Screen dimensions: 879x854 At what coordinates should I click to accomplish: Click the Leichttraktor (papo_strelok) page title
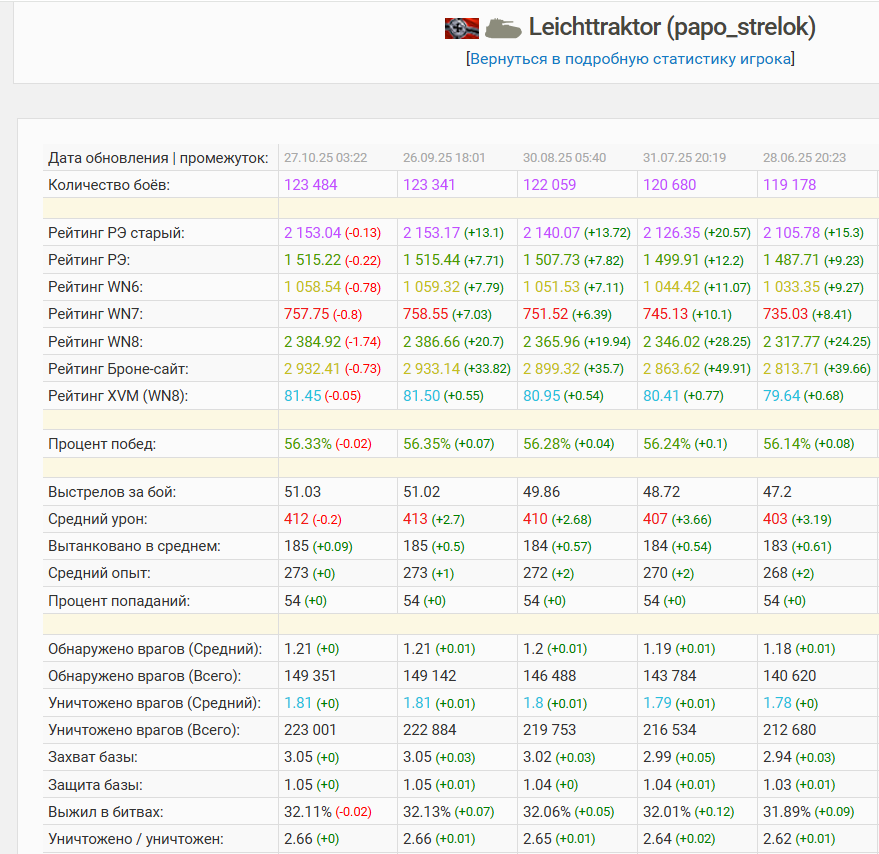[672, 27]
